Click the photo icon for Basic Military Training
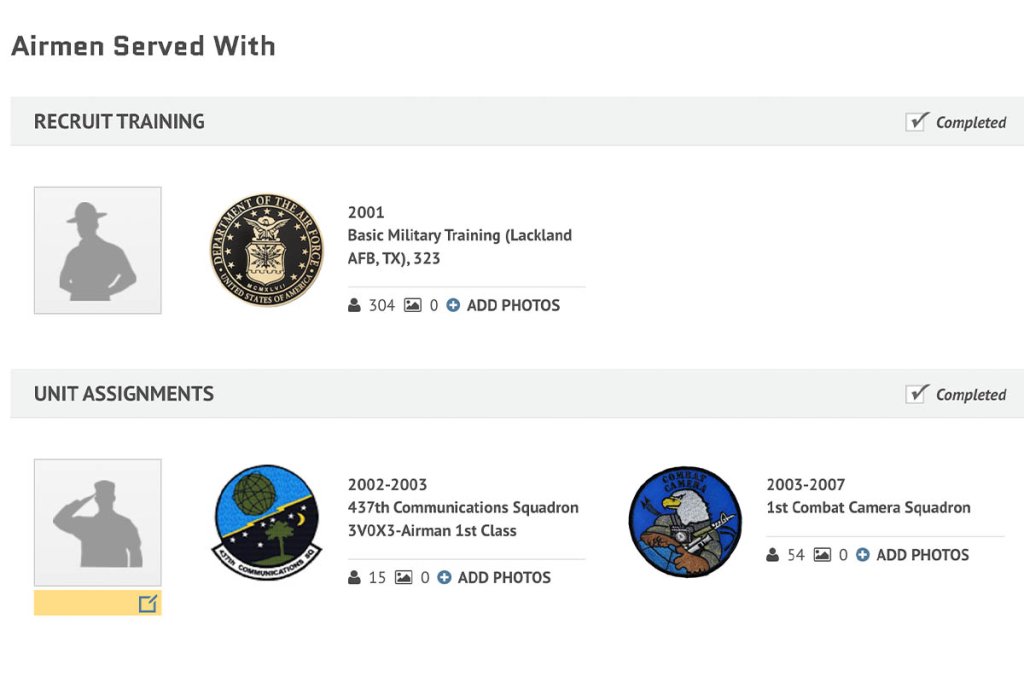This screenshot has height=682, width=1024. [412, 305]
